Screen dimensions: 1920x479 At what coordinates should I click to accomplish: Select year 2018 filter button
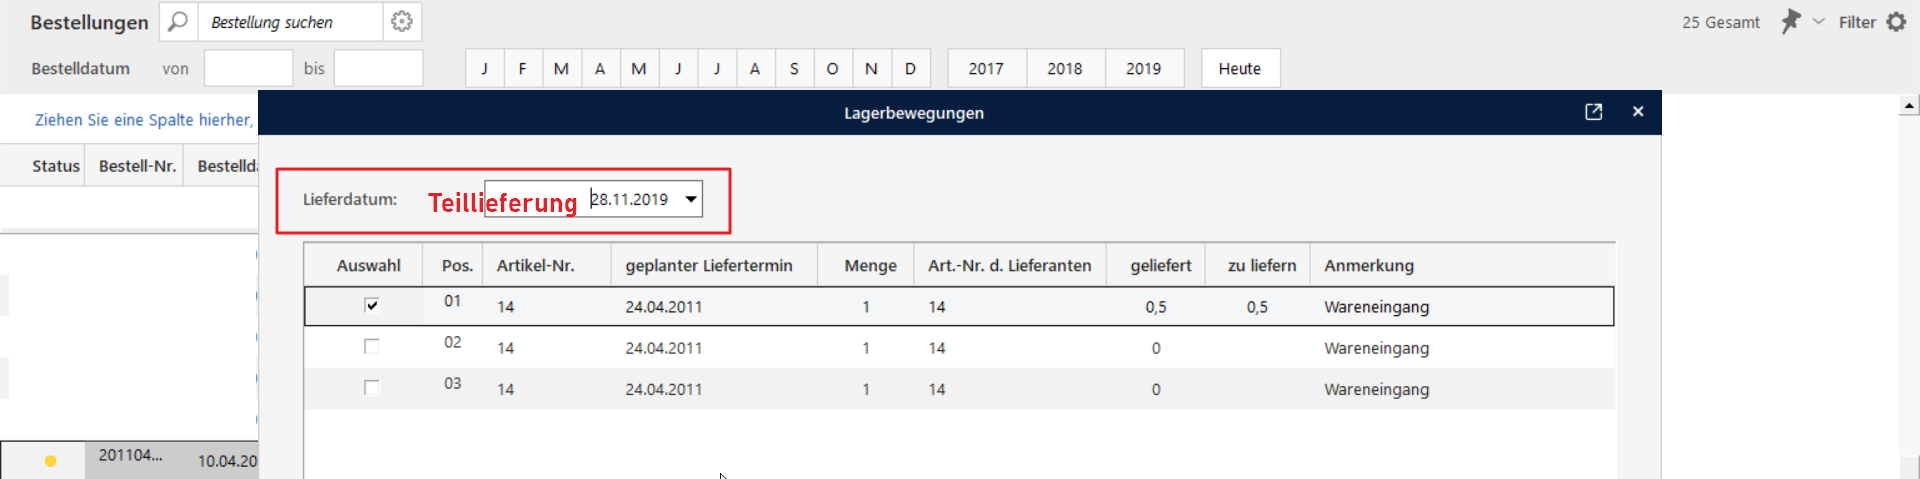click(1065, 68)
